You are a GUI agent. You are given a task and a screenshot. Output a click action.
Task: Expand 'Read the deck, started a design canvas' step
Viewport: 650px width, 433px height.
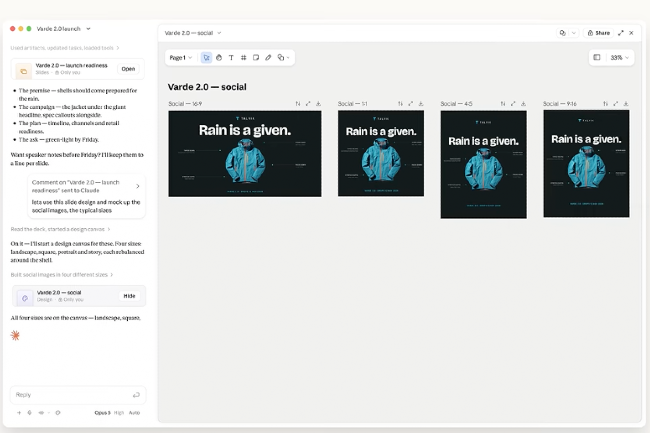pos(61,229)
